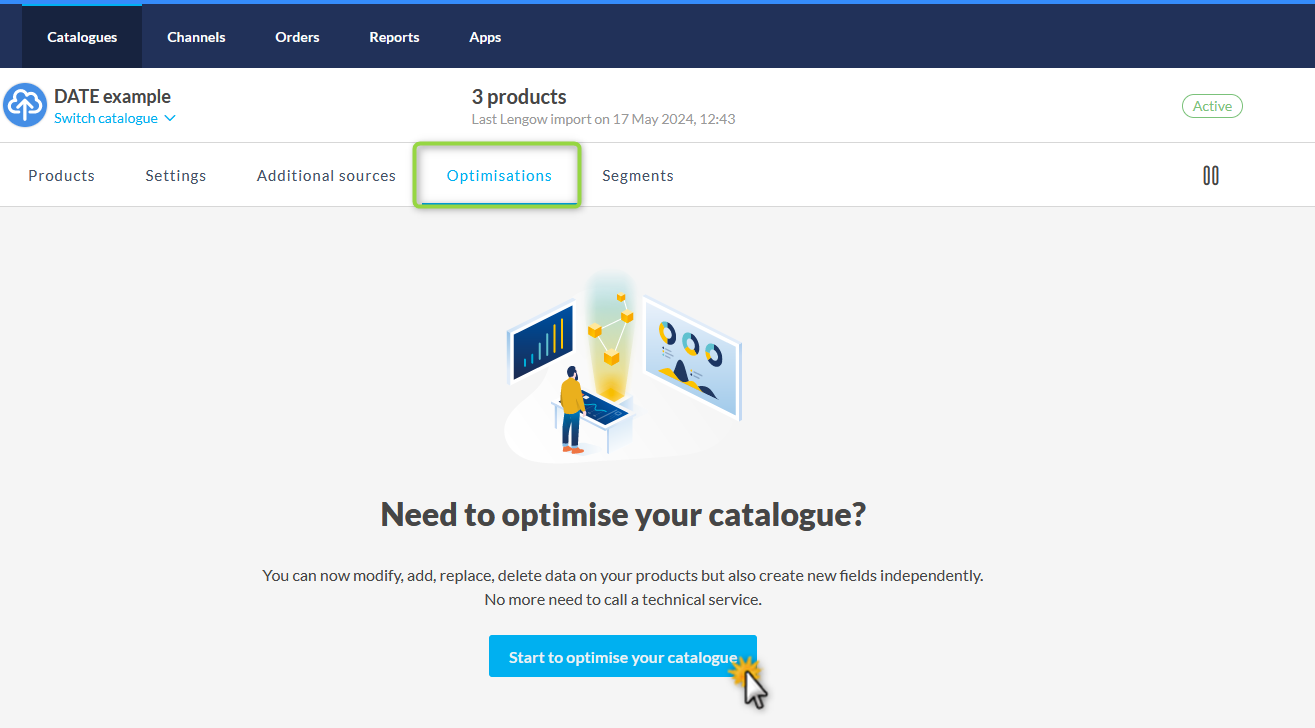Open the Catalogues menu
The width and height of the screenshot is (1315, 728).
(x=82, y=37)
